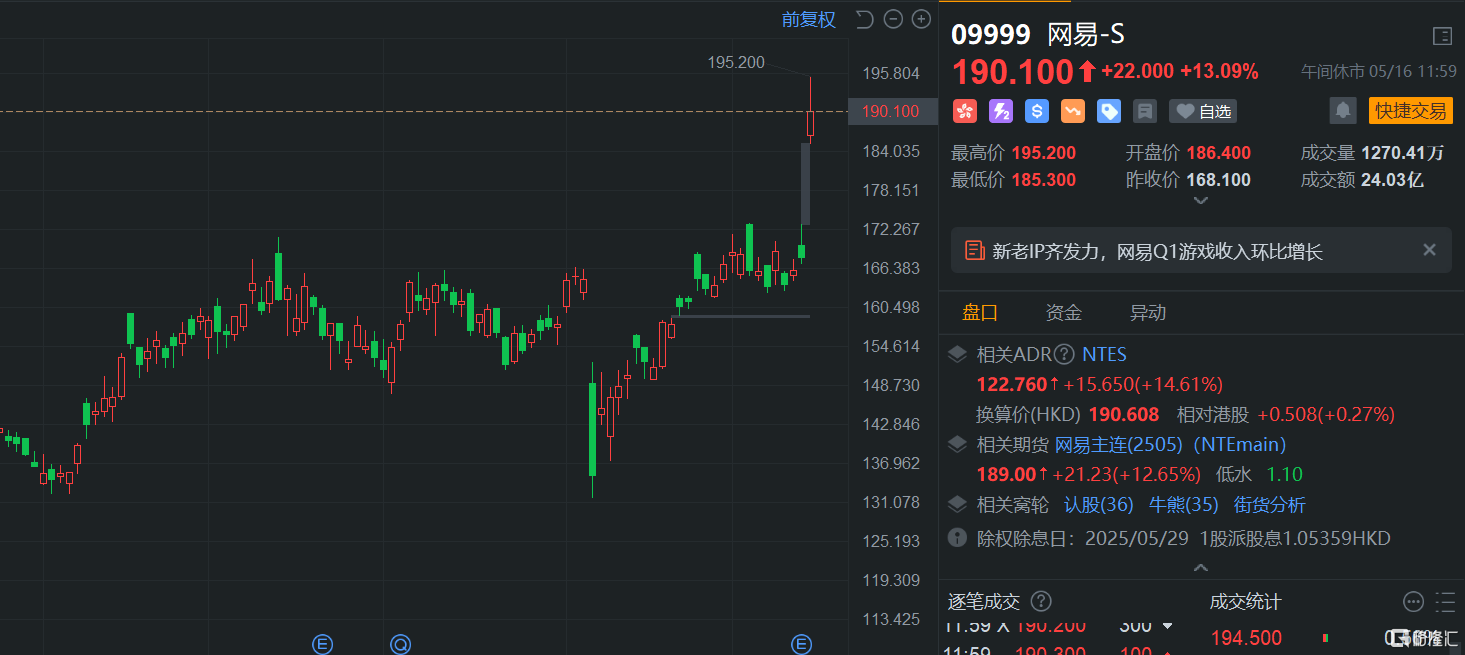Expand more quote details below 昨收价
The image size is (1465, 655).
click(x=1201, y=200)
